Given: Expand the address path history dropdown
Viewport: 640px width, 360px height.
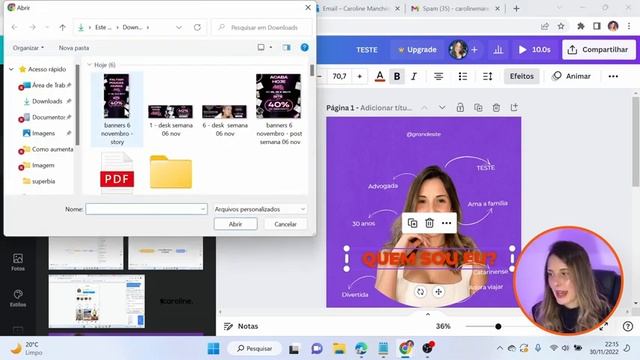Looking at the screenshot, I should pyautogui.click(x=179, y=27).
